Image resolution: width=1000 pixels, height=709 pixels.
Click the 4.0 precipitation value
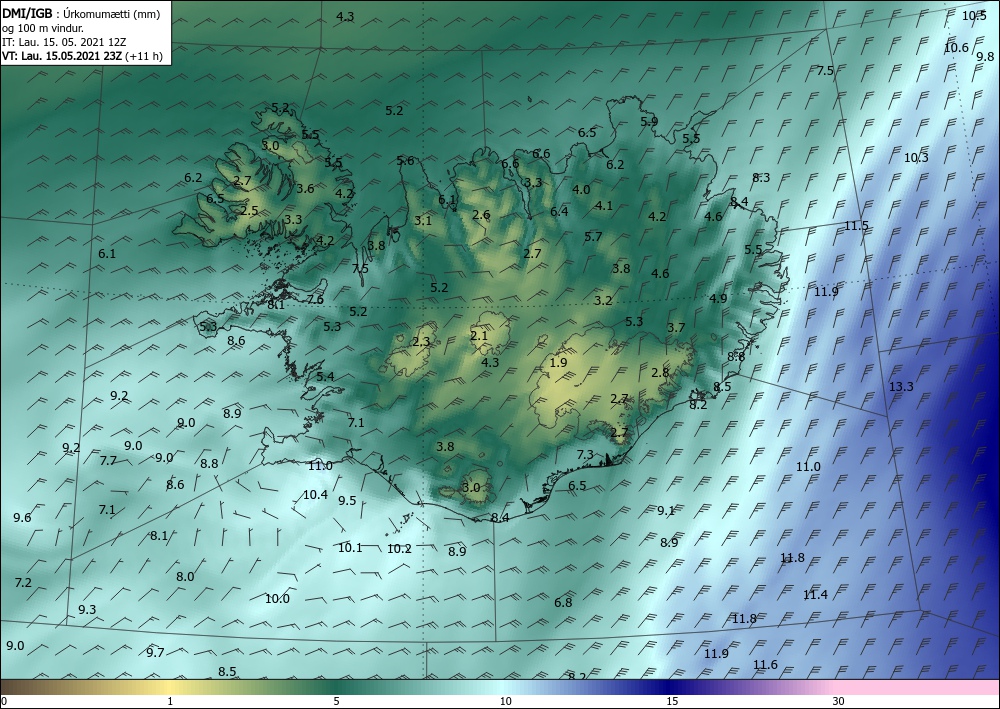point(581,189)
